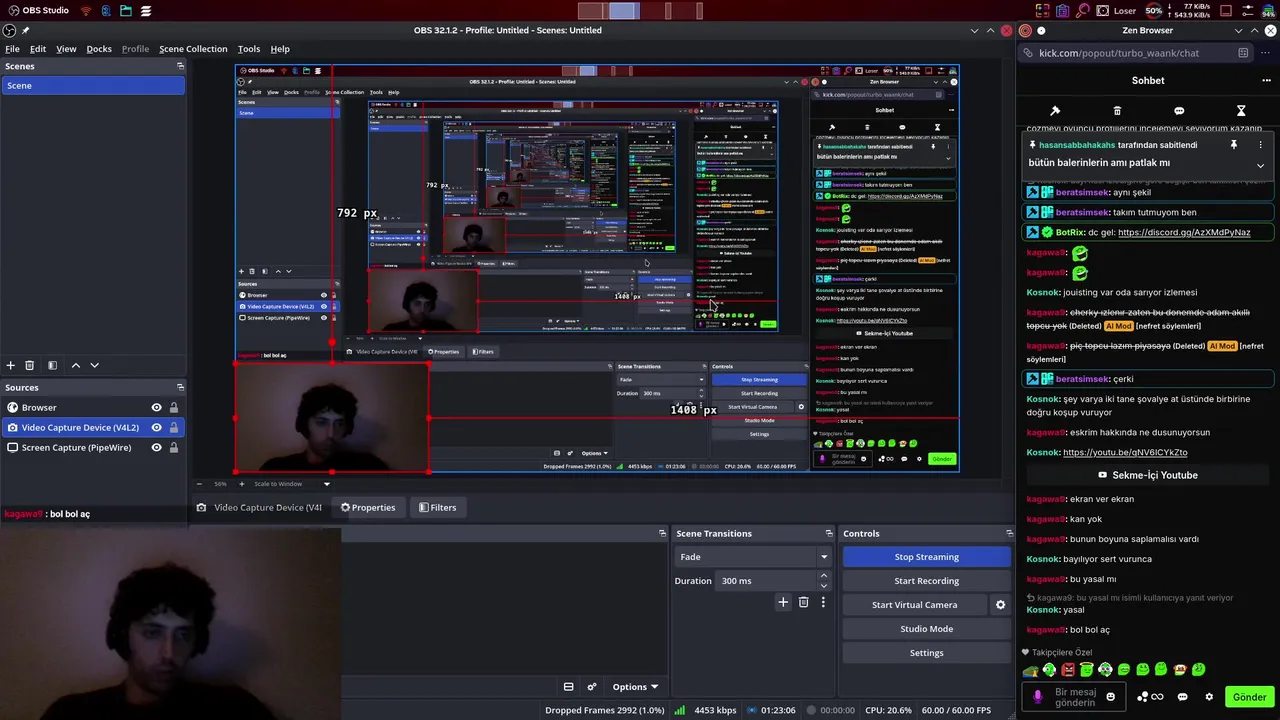Click Stop Streaming button
This screenshot has height=720, width=1280.
click(927, 557)
